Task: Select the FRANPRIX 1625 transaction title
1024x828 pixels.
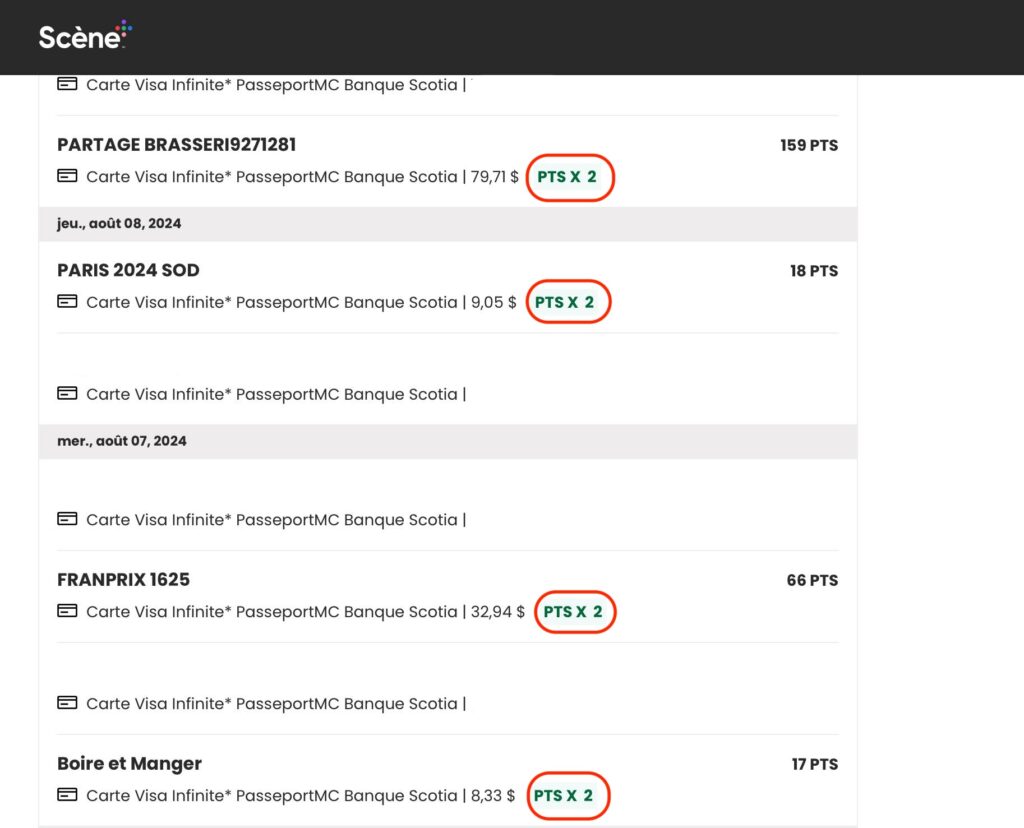Action: [123, 580]
